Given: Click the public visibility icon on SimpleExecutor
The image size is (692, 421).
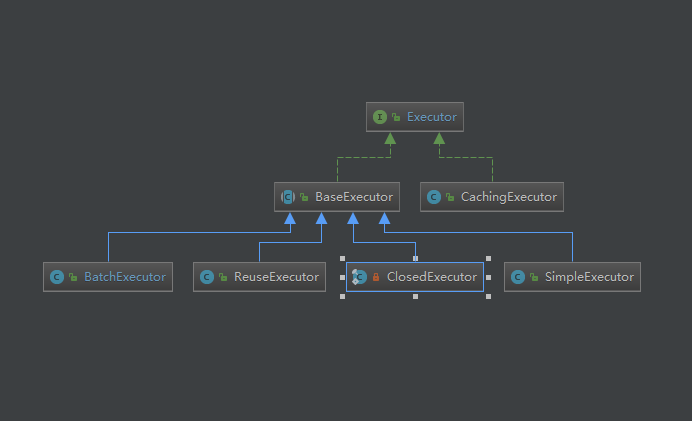Looking at the screenshot, I should point(534,277).
